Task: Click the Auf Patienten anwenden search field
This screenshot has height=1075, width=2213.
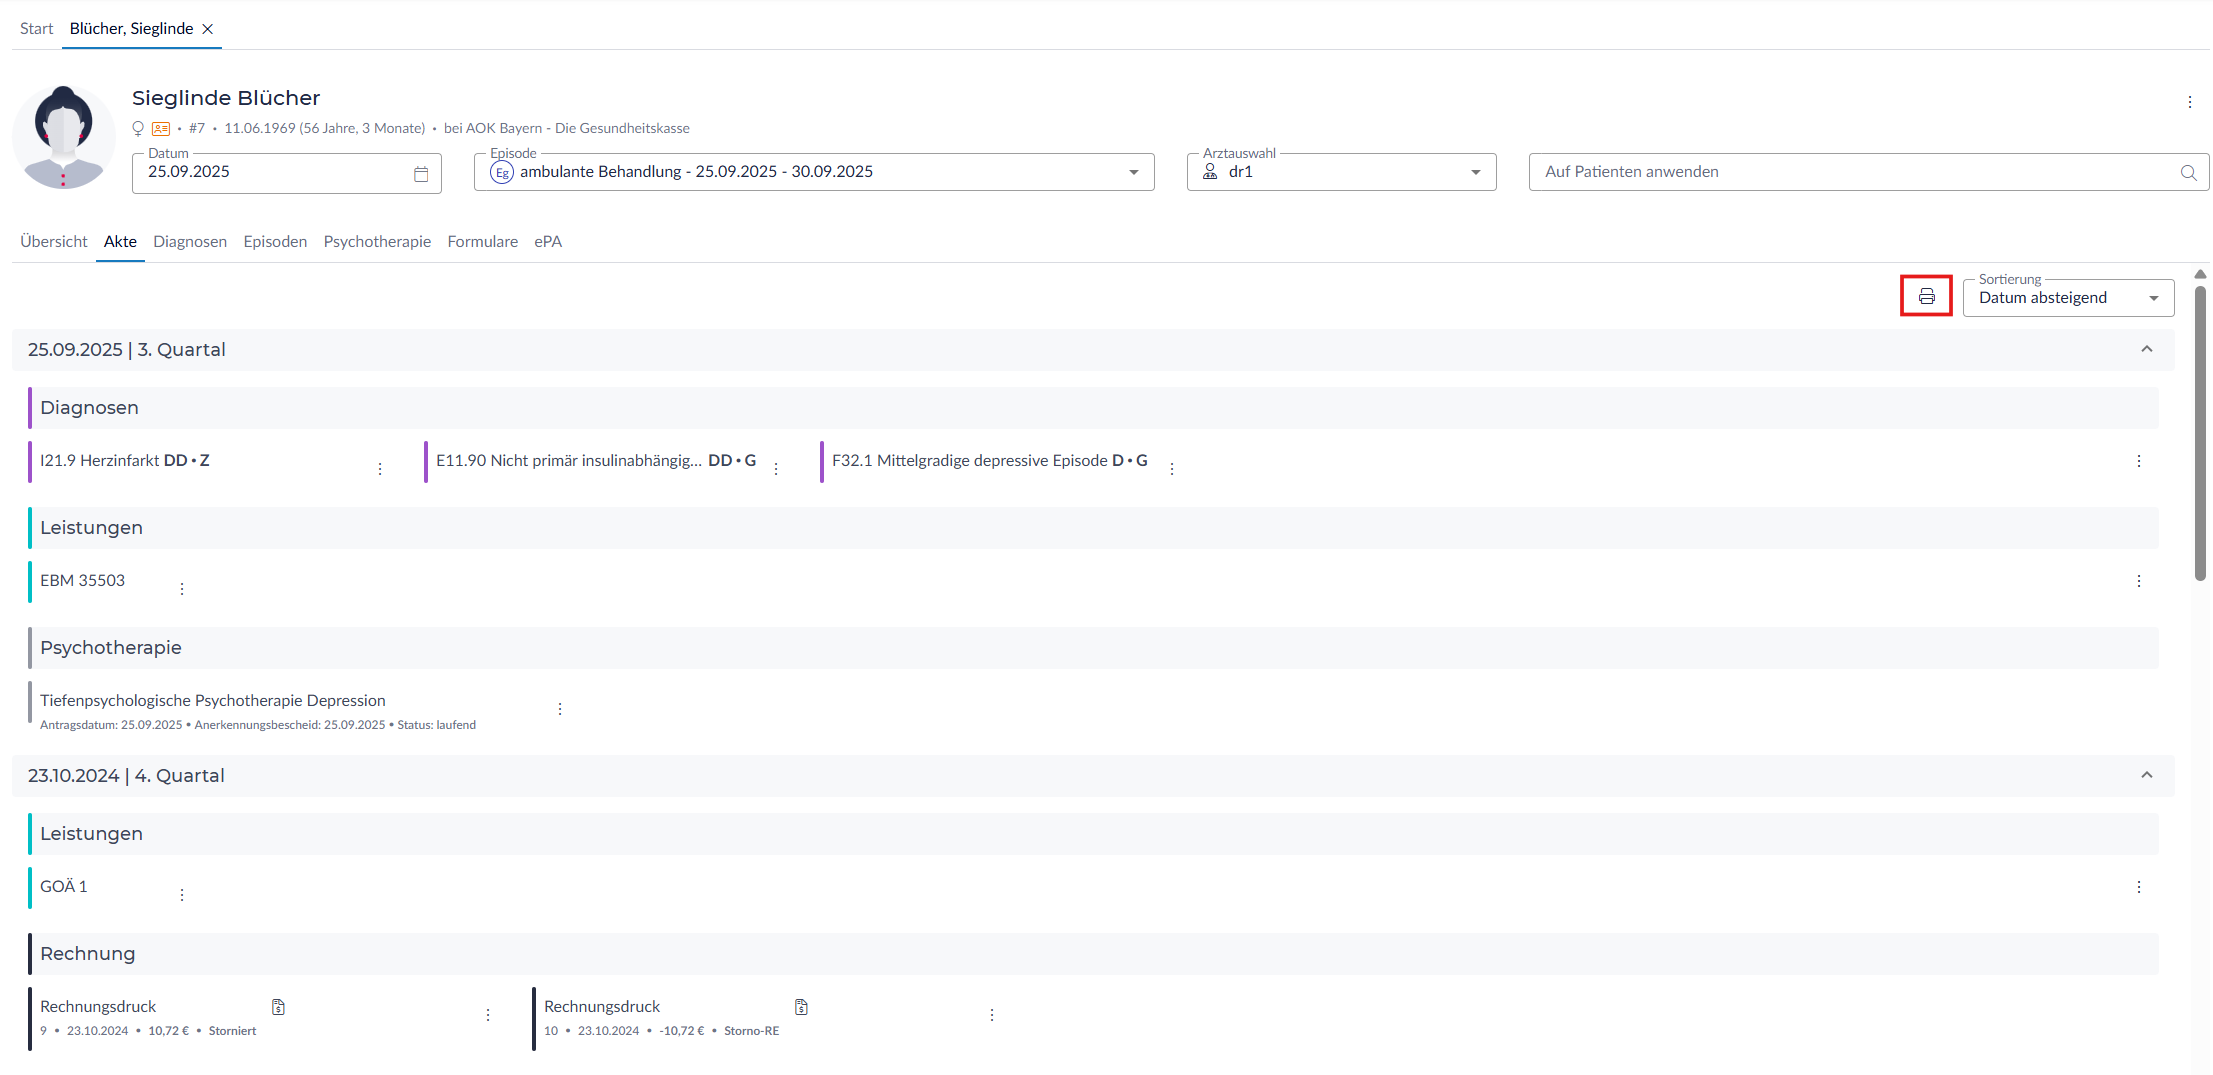Action: coord(1850,172)
